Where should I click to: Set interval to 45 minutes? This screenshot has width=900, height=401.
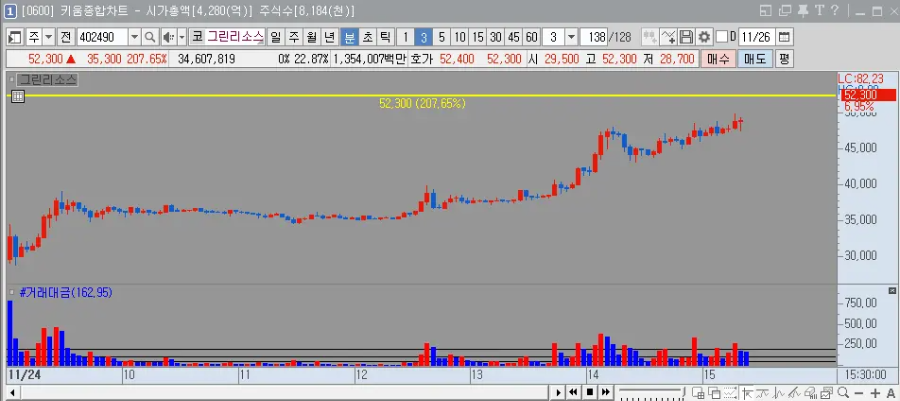514,37
